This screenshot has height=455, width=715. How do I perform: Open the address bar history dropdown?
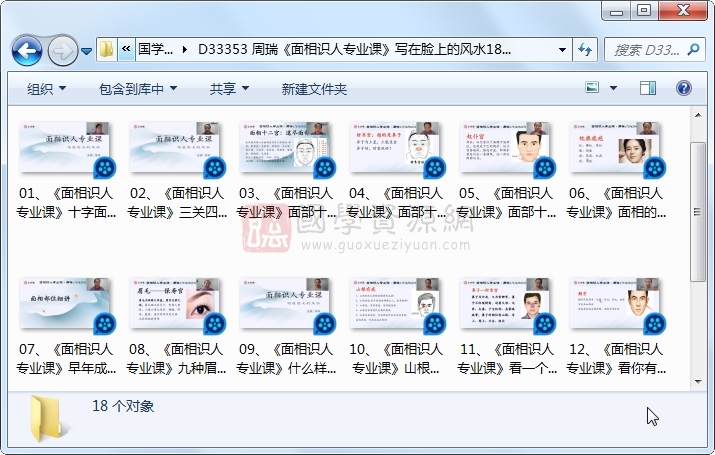562,49
